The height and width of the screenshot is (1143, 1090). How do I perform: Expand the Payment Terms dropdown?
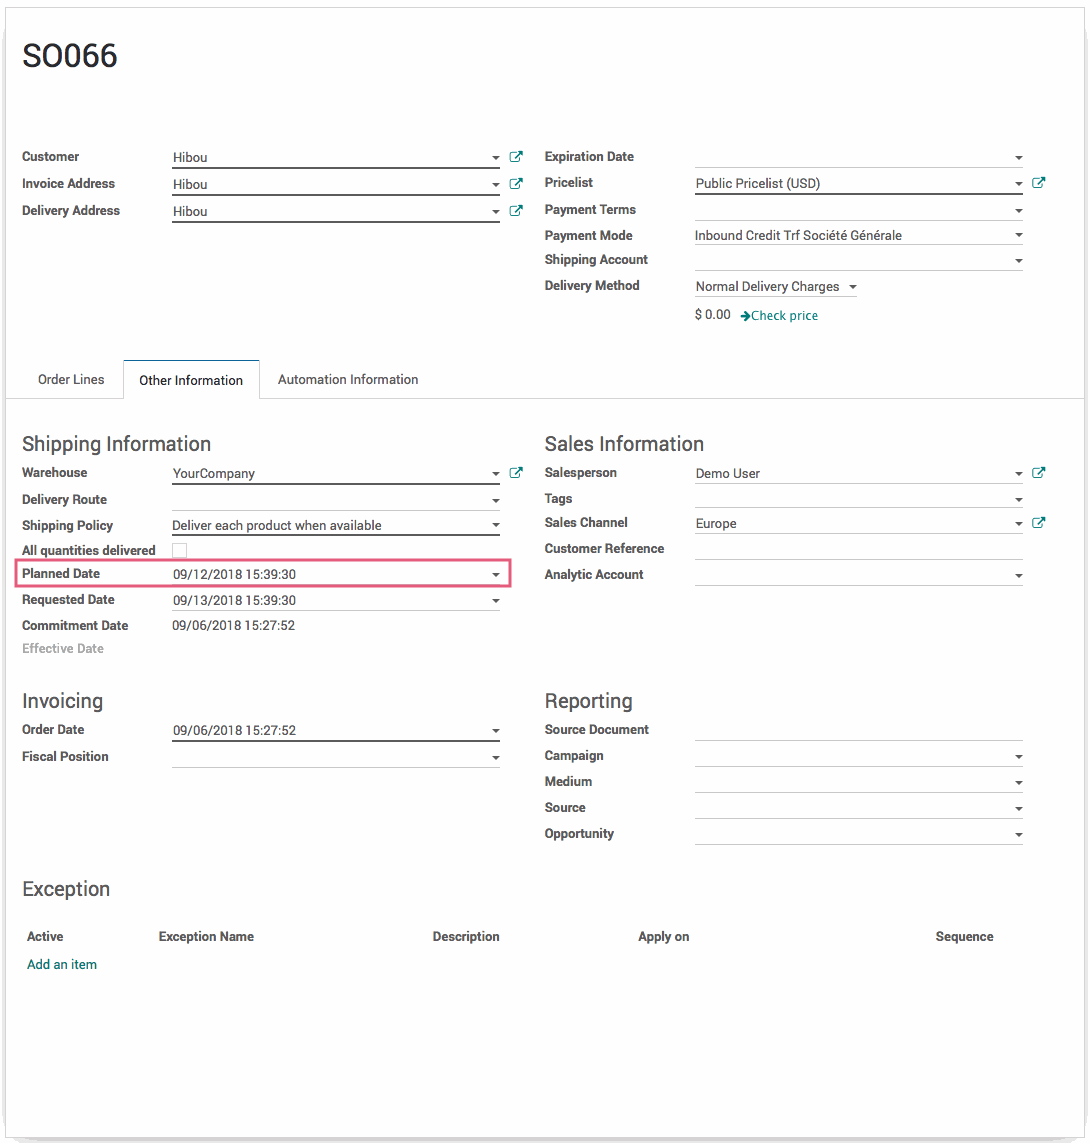pos(1019,211)
